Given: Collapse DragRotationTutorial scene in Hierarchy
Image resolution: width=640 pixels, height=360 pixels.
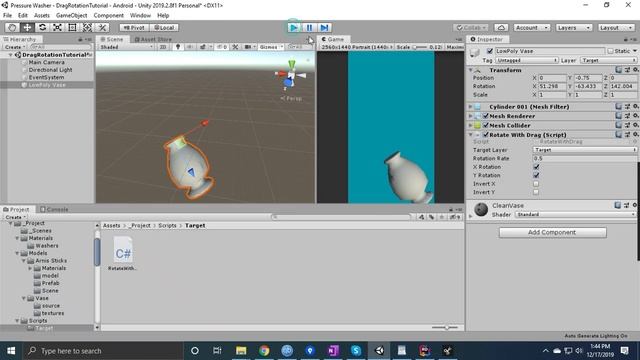Looking at the screenshot, I should pos(10,55).
